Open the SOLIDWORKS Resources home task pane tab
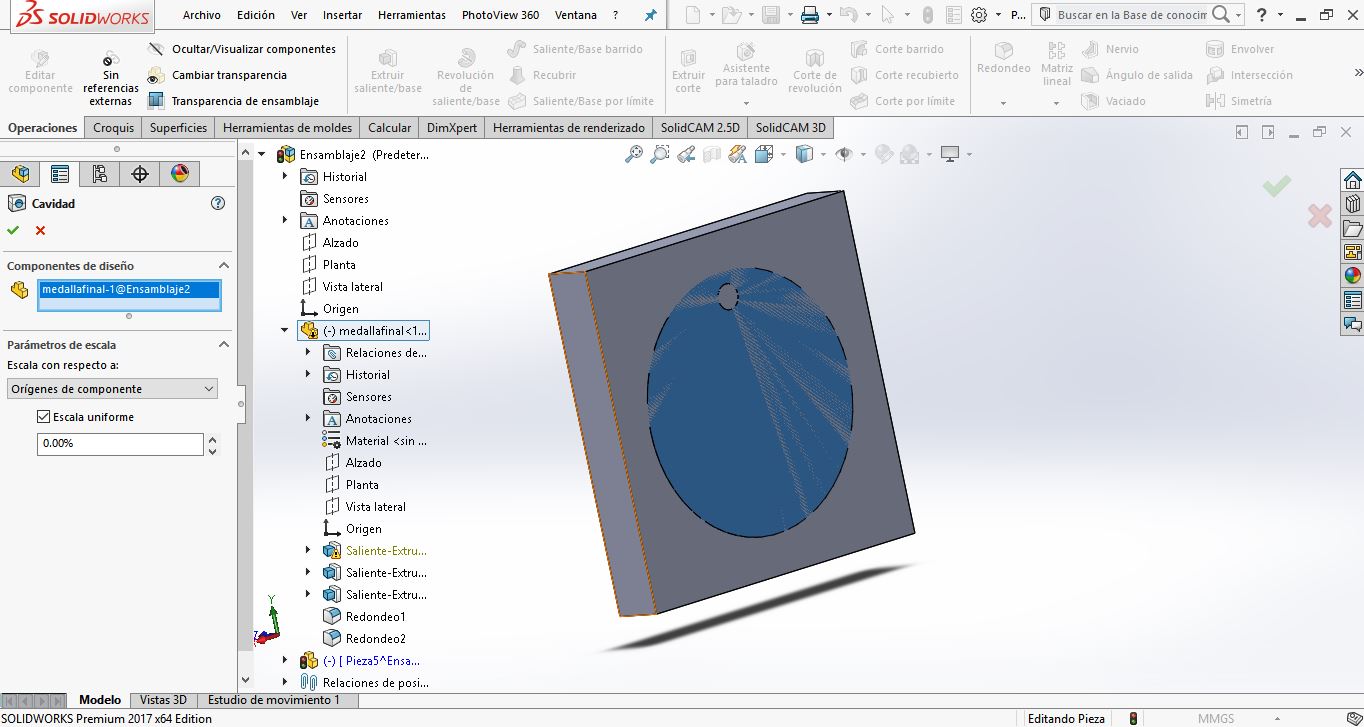Image resolution: width=1364 pixels, height=727 pixels. (x=1352, y=181)
